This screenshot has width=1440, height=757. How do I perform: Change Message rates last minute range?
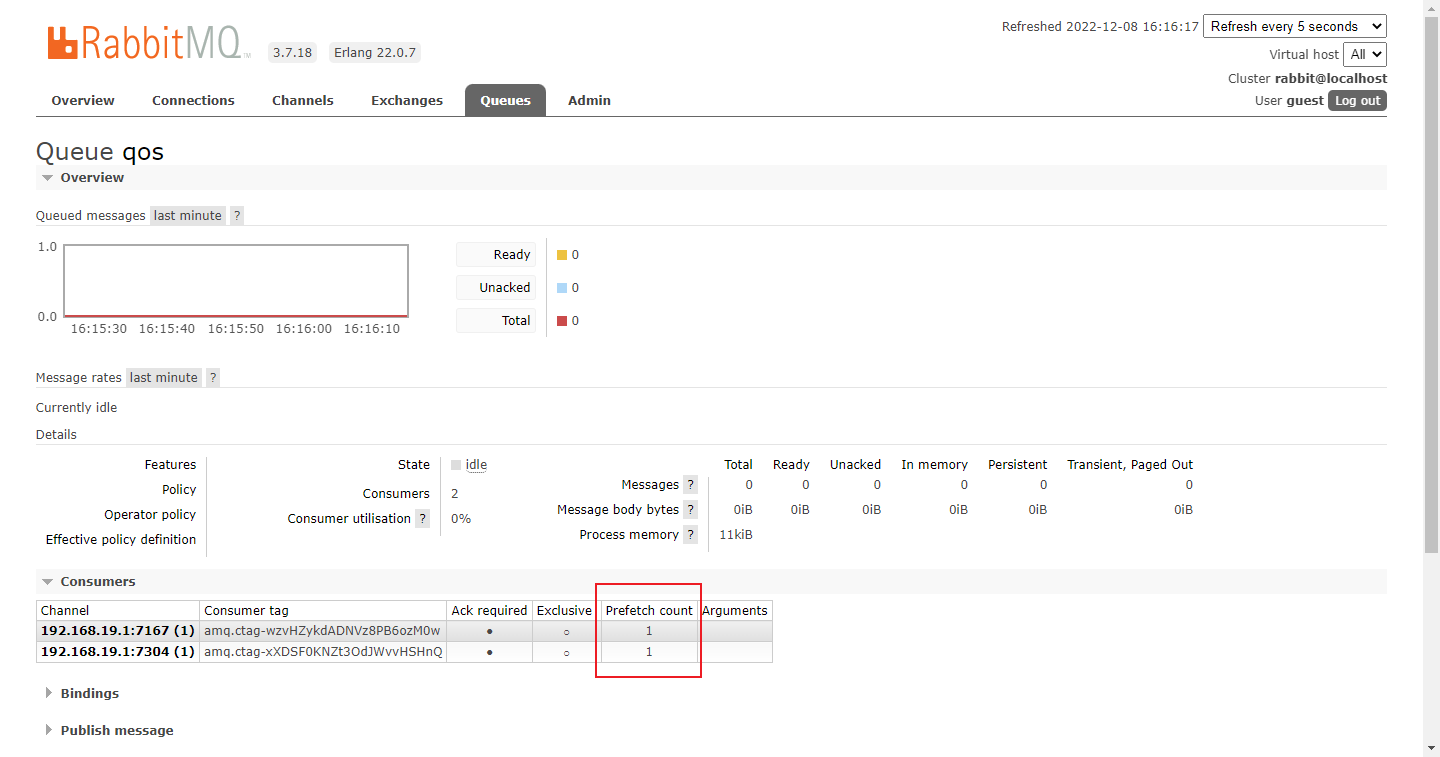pos(164,377)
